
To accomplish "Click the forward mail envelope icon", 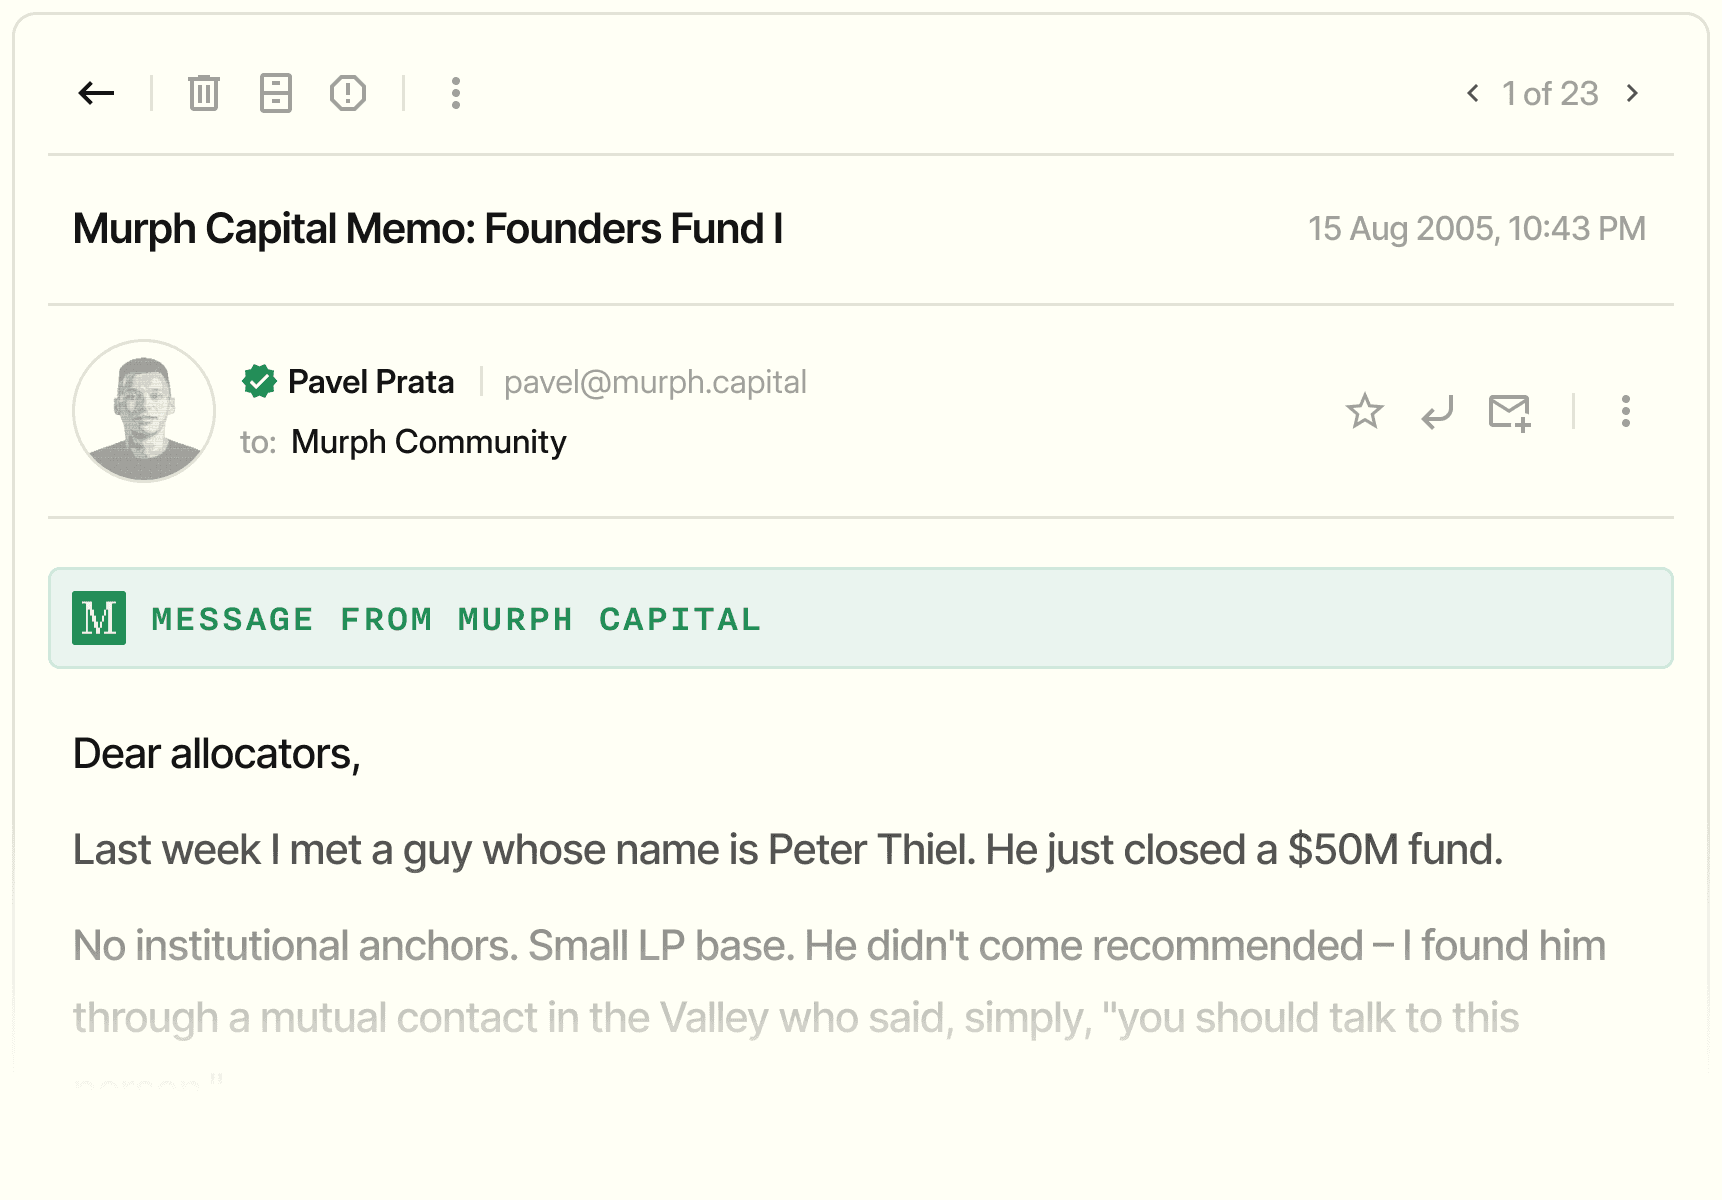I will (1509, 411).
